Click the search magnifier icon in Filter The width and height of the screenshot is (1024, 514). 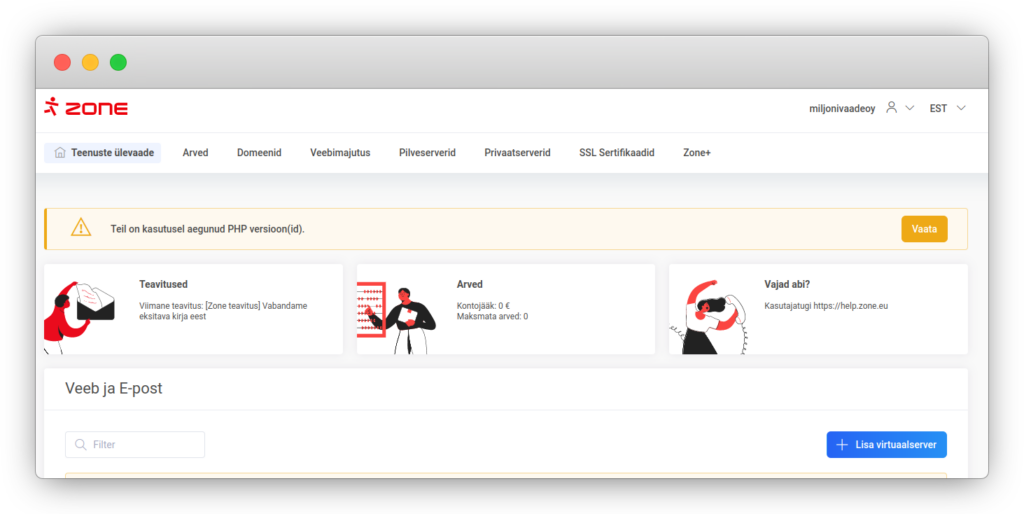pyautogui.click(x=80, y=445)
